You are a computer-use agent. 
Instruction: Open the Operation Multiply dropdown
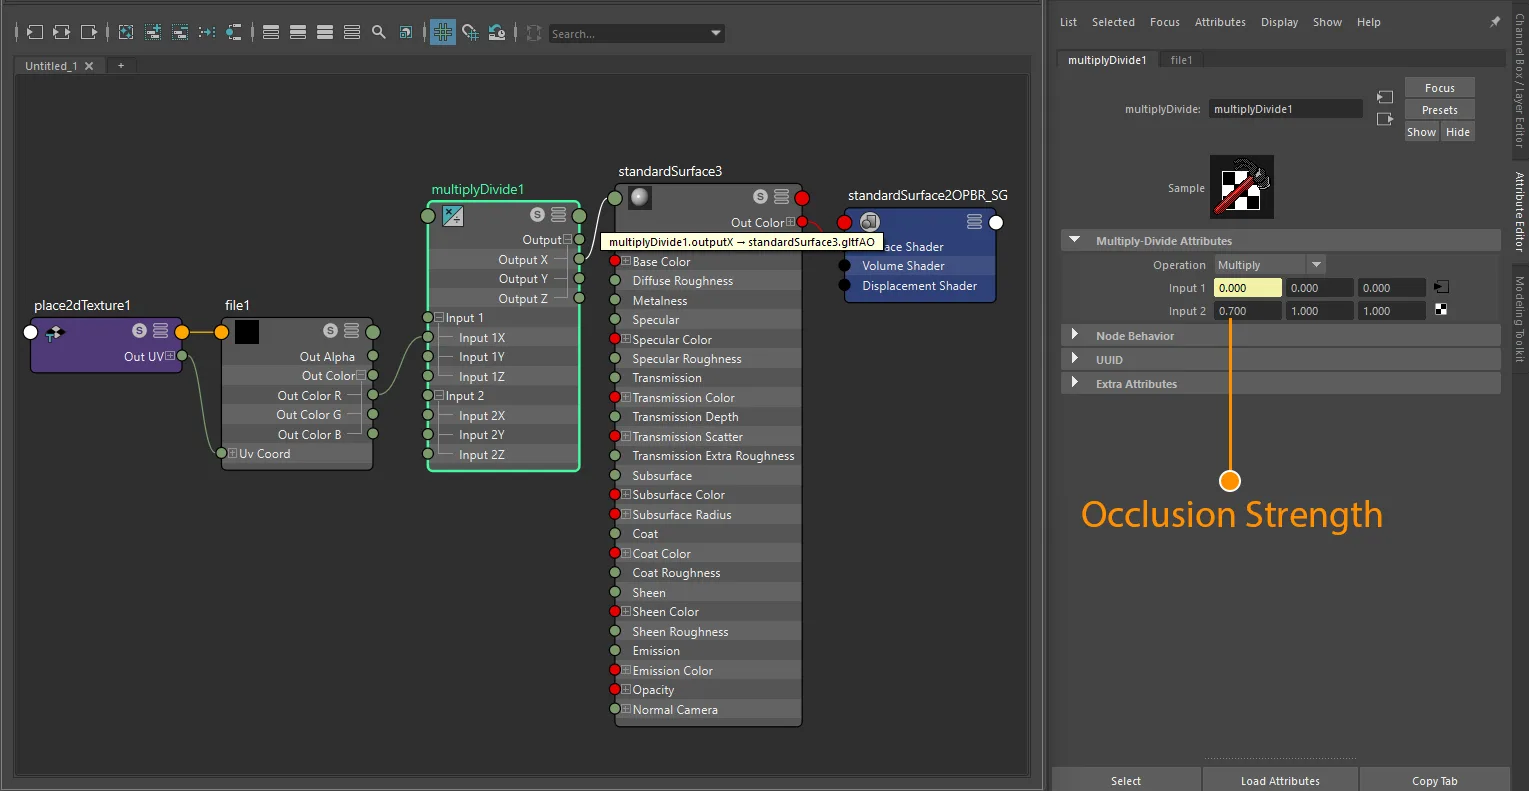[1270, 265]
